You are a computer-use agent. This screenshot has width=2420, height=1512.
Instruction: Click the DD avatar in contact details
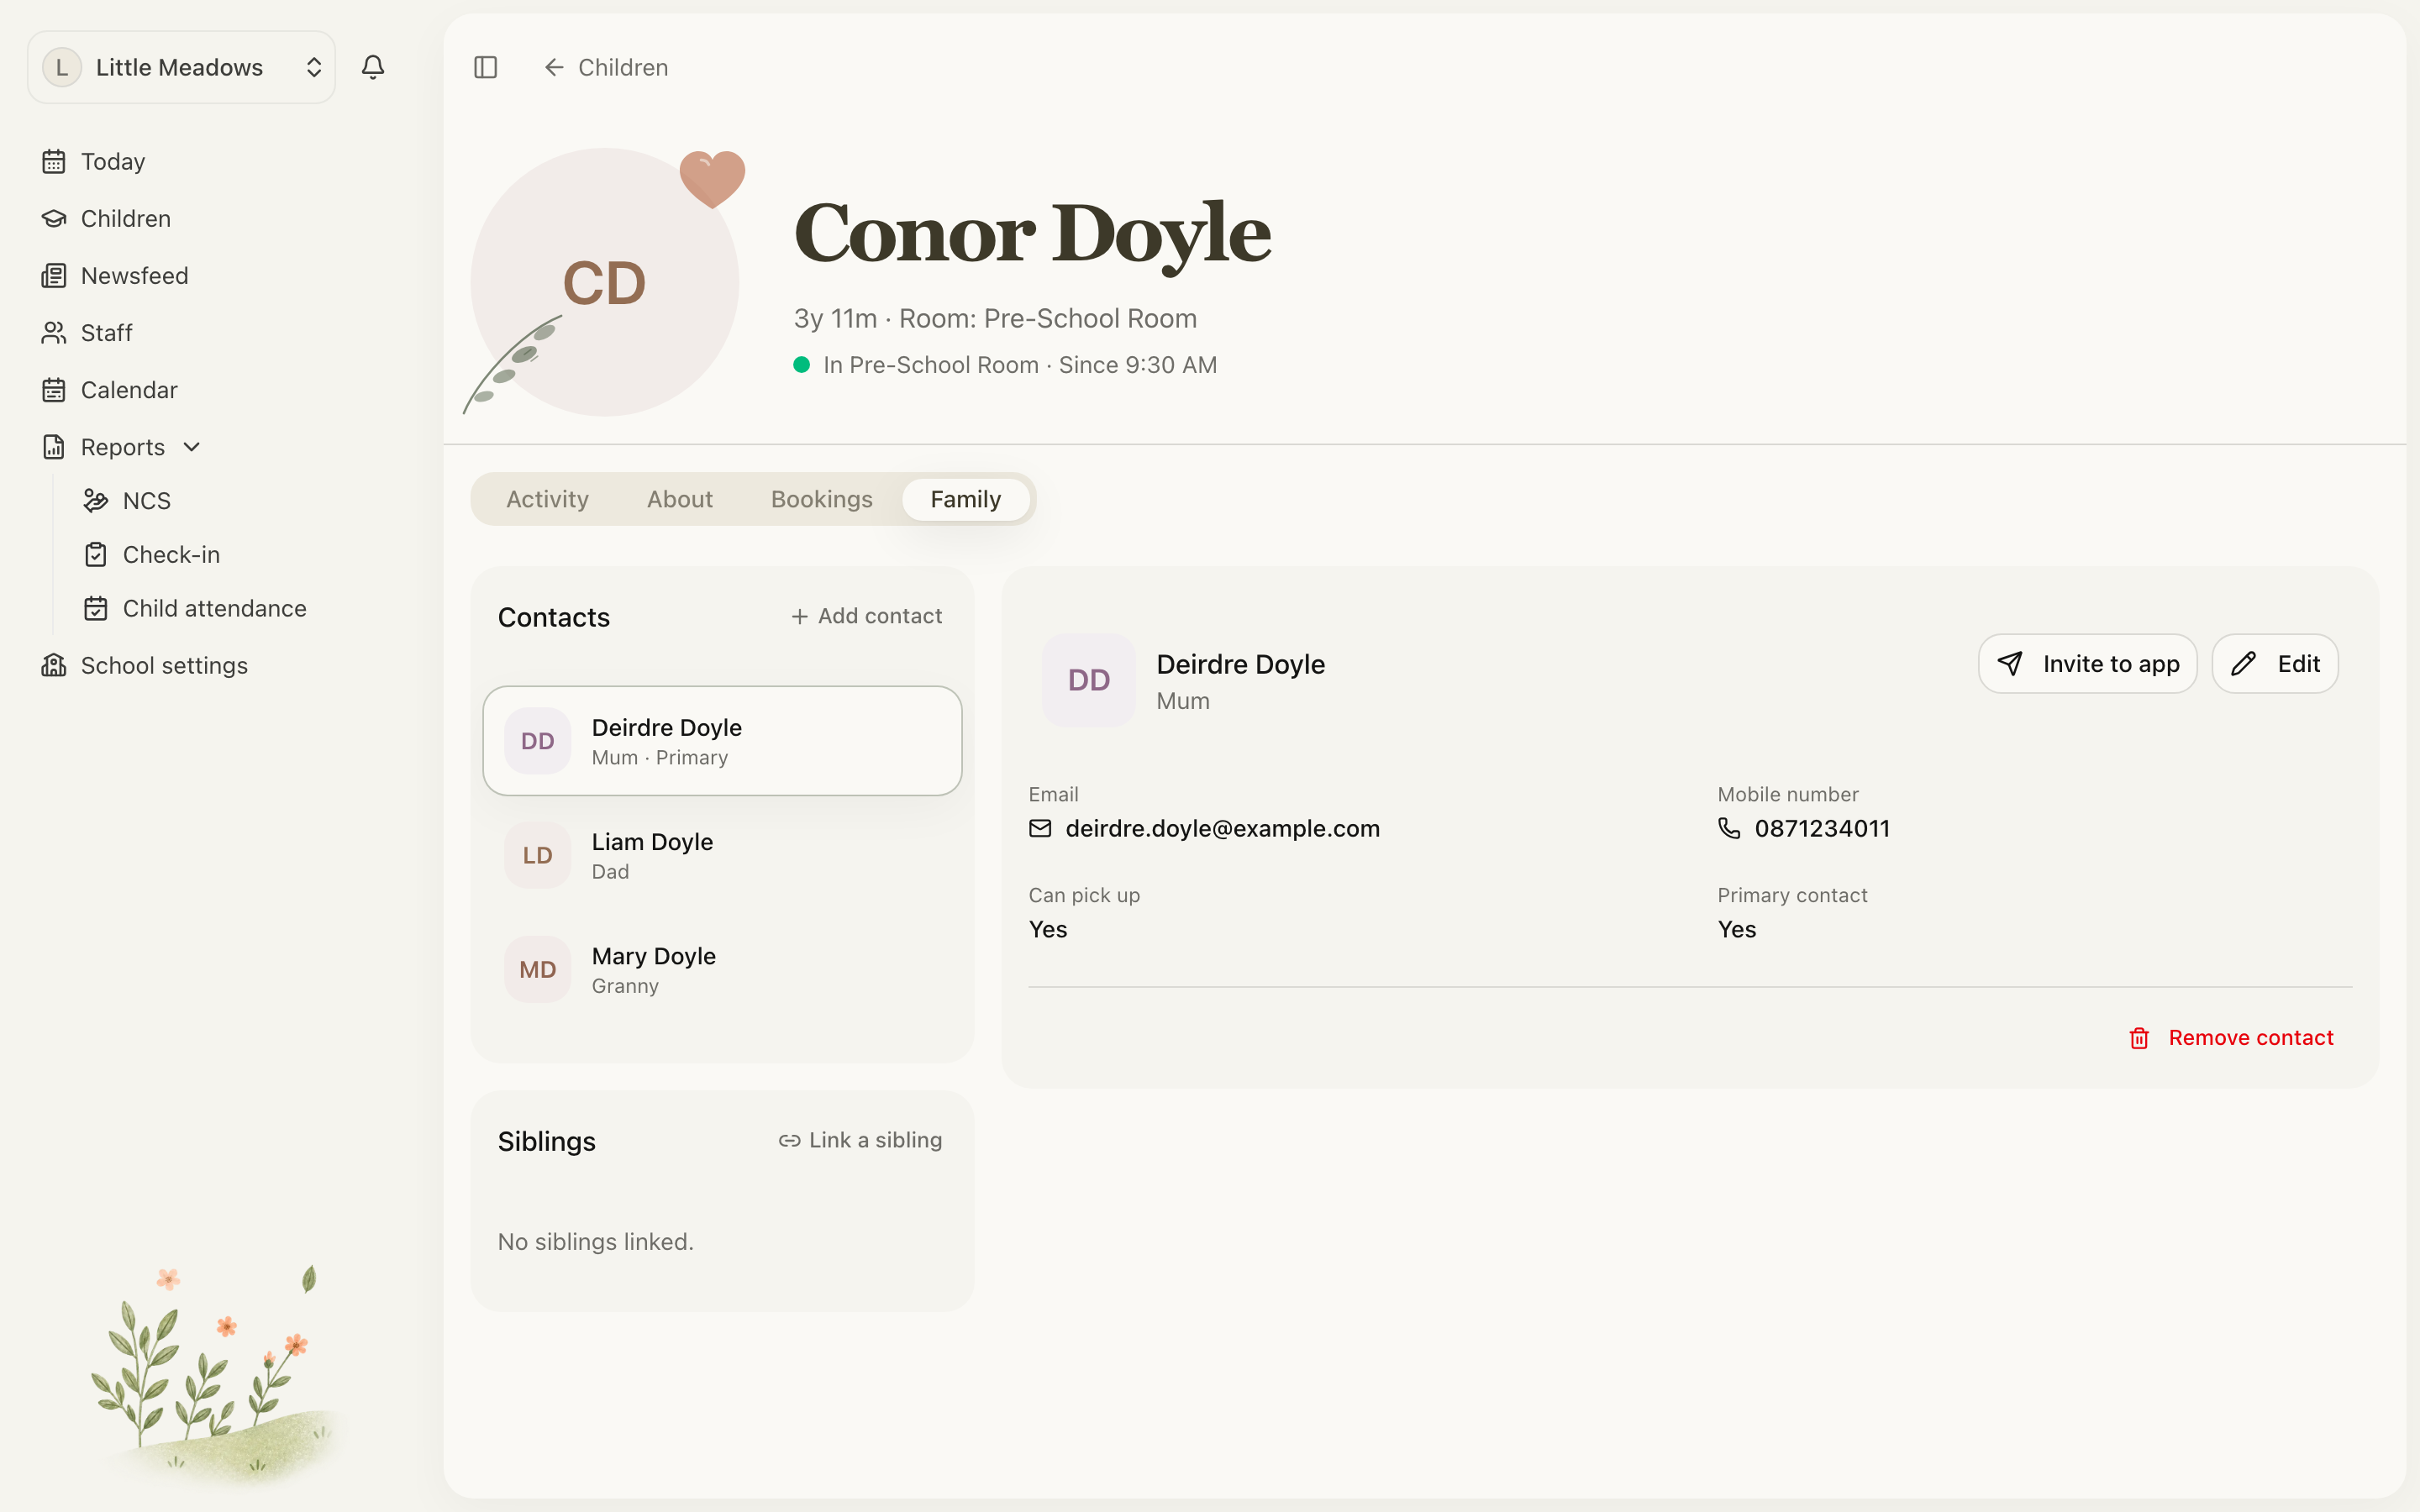pyautogui.click(x=1088, y=680)
